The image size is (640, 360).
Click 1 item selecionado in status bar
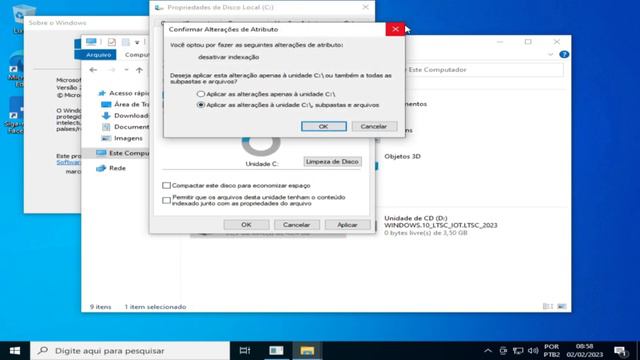click(156, 307)
